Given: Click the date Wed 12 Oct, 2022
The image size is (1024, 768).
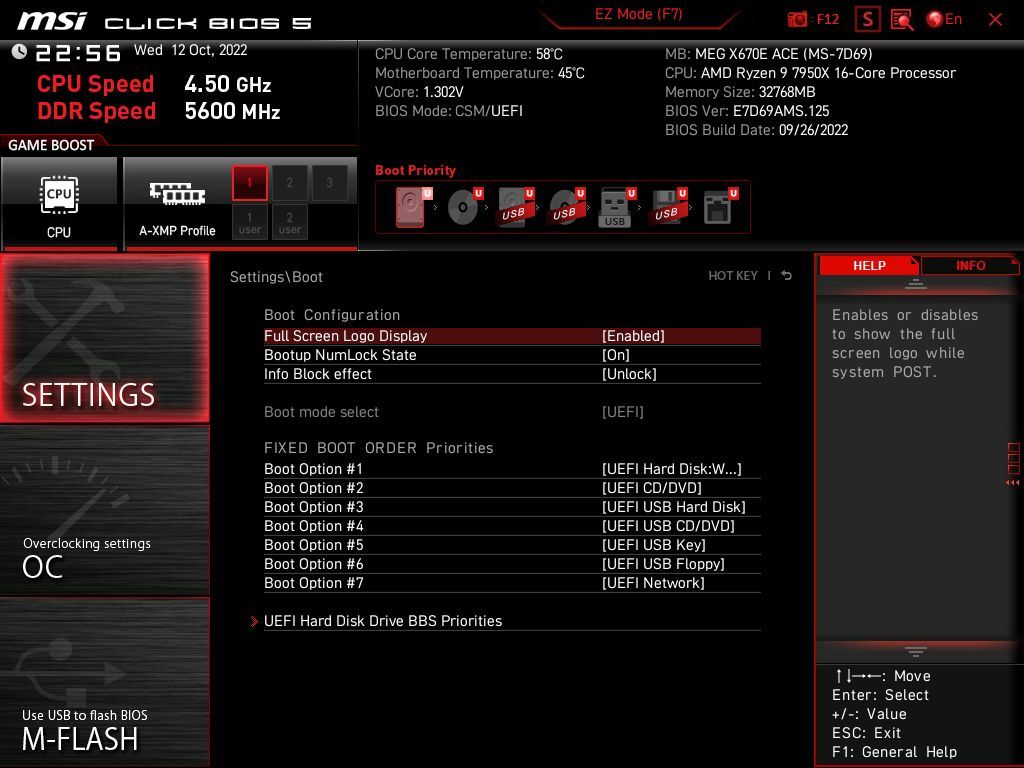Looking at the screenshot, I should [191, 50].
